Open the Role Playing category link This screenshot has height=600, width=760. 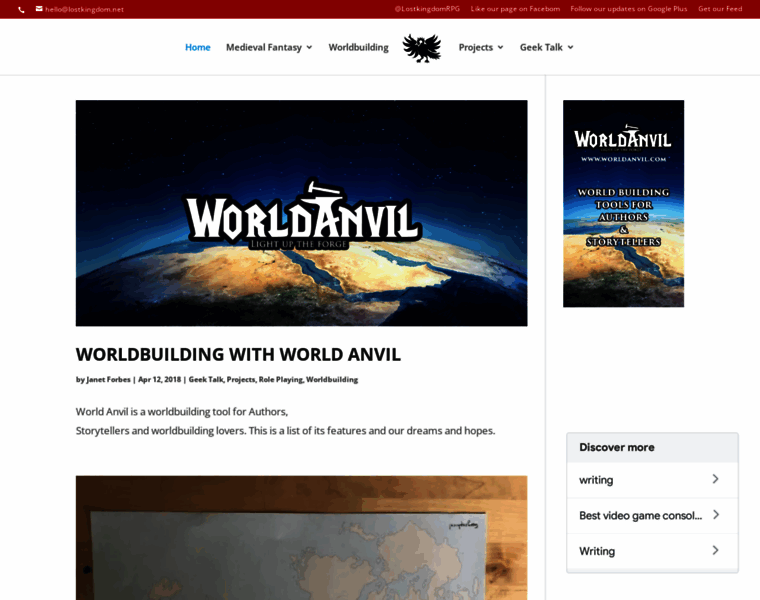[280, 380]
